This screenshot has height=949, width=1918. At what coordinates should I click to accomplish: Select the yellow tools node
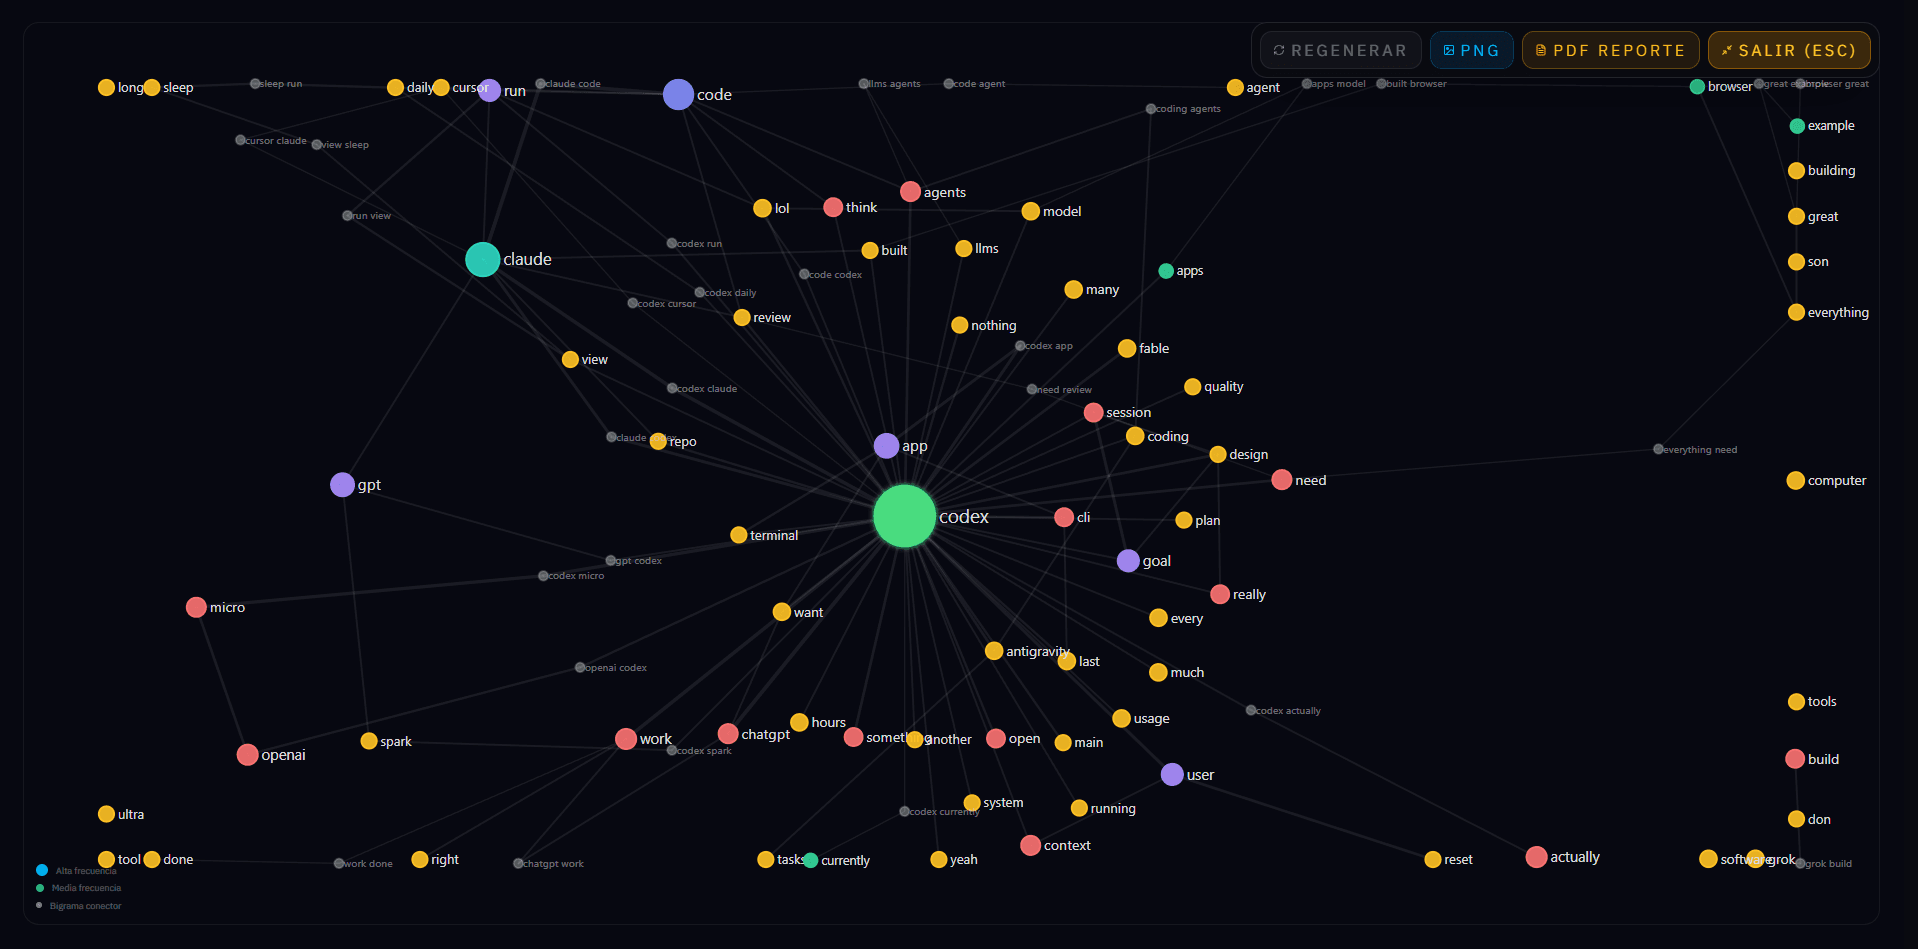[1796, 701]
